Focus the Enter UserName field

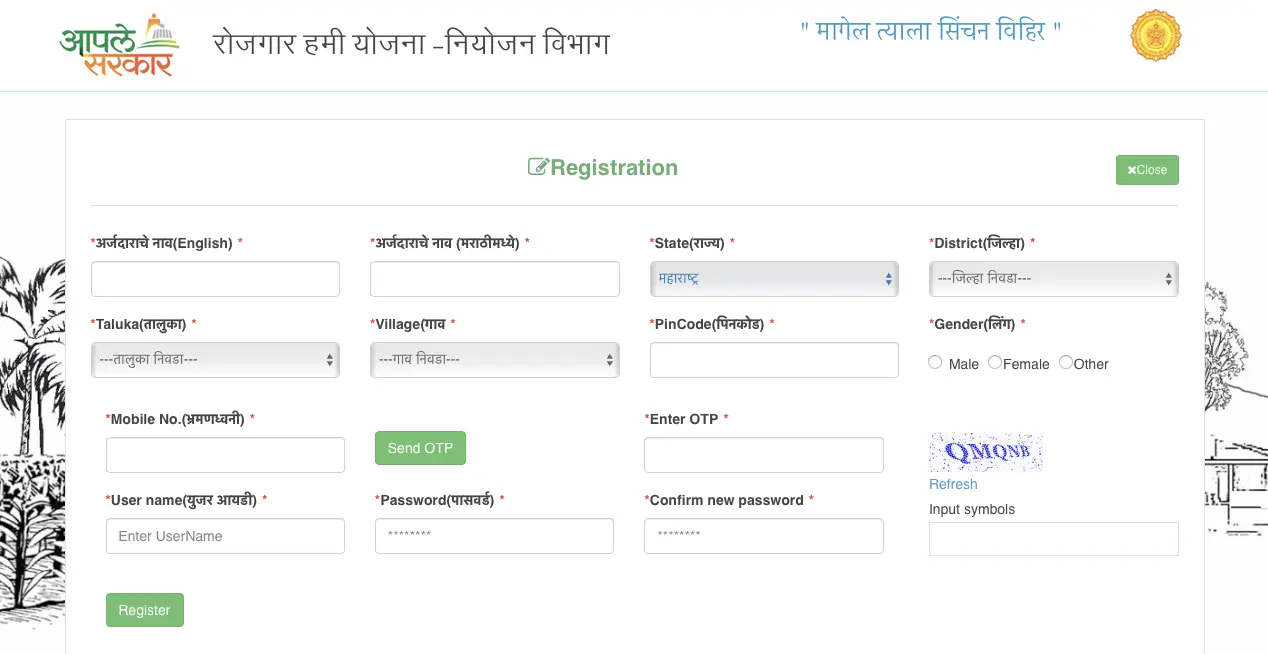pos(225,536)
